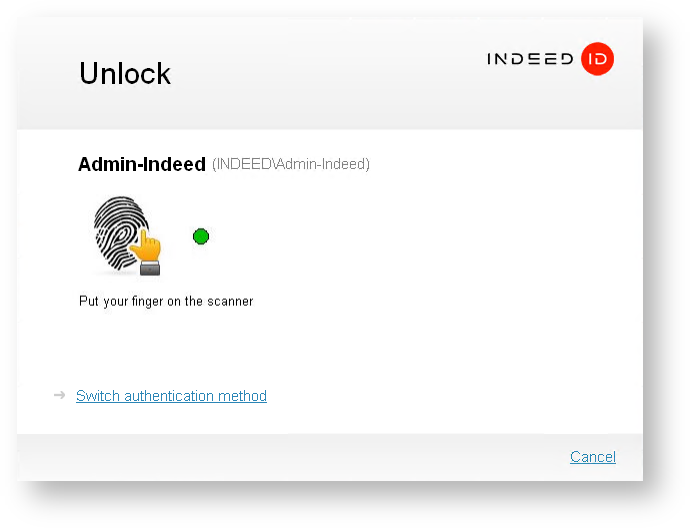
Task: Click the word 'scanner' in the prompt
Action: pos(230,301)
